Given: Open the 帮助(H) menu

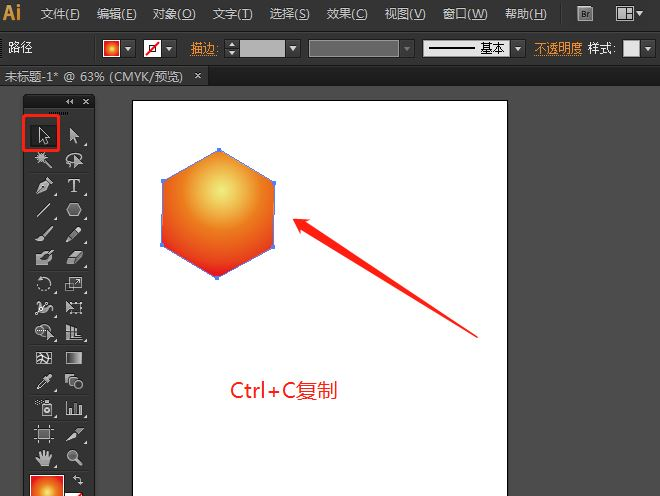Looking at the screenshot, I should coord(525,14).
